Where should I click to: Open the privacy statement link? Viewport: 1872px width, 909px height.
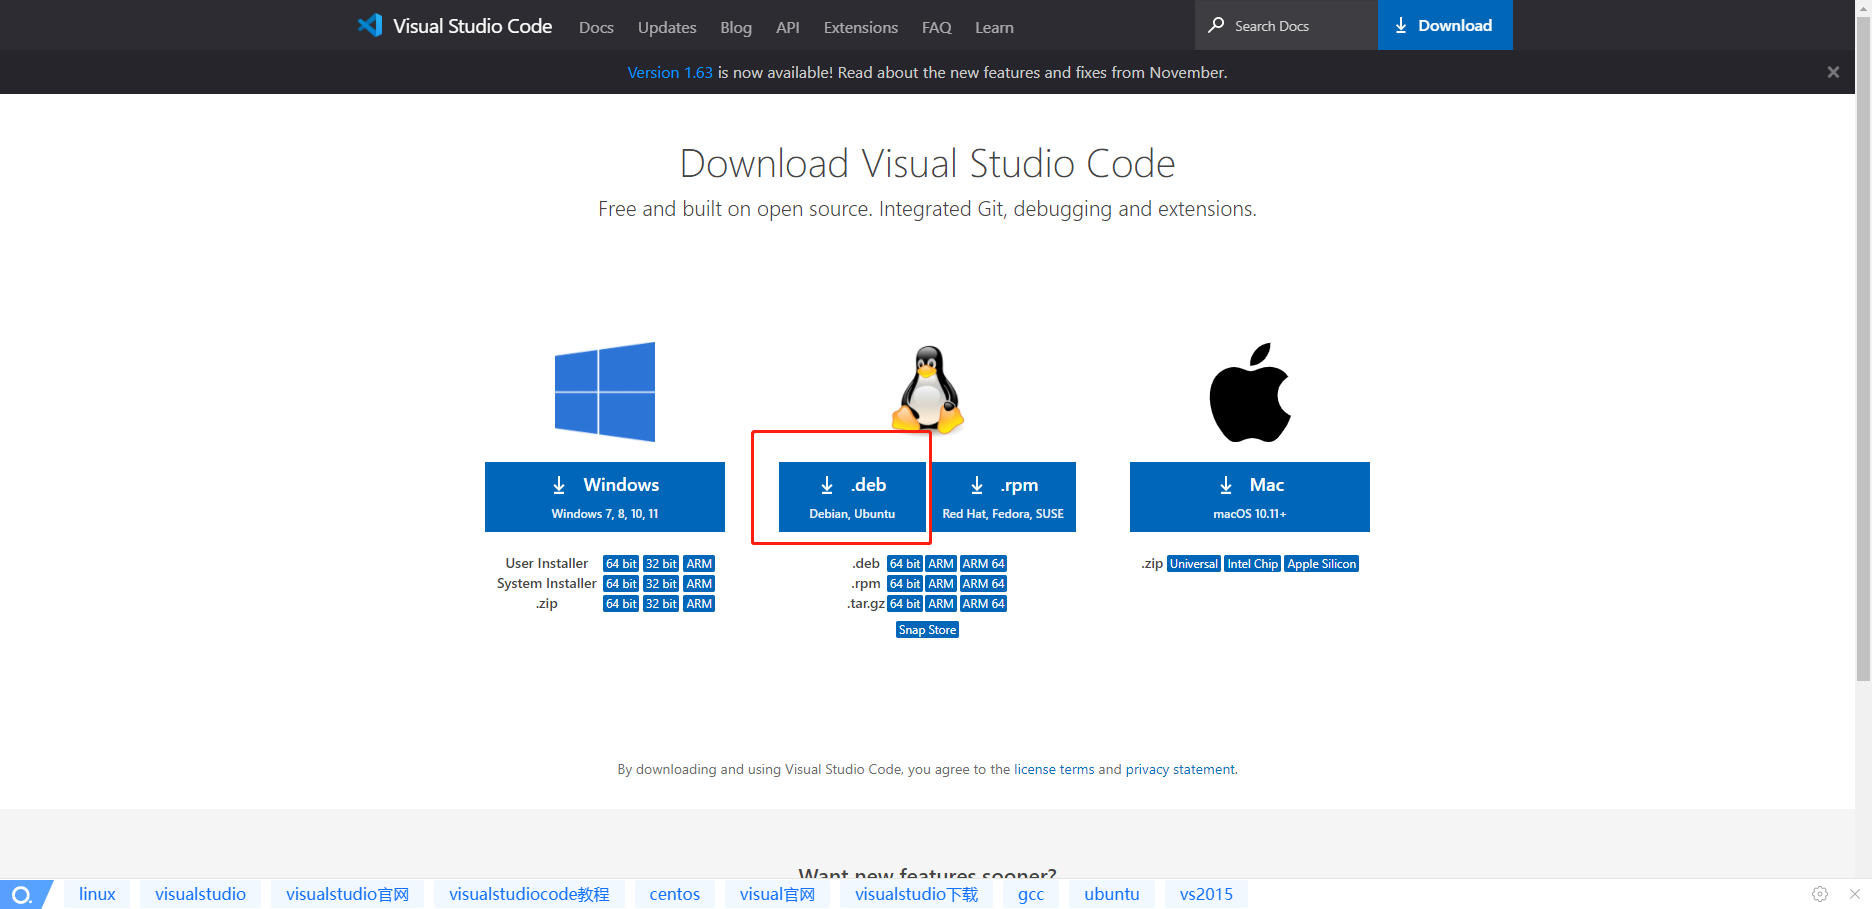coord(1181,770)
